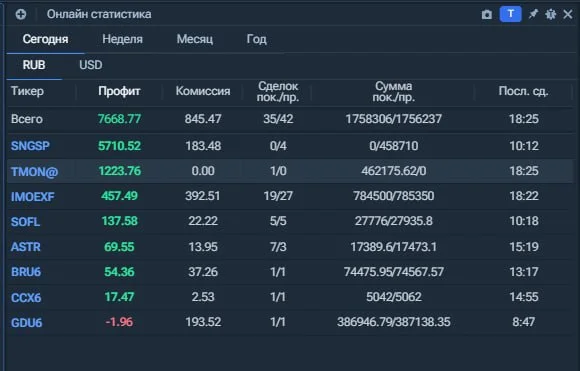Click BRU6 profit value 54.36
The width and height of the screenshot is (580, 371).
click(119, 272)
